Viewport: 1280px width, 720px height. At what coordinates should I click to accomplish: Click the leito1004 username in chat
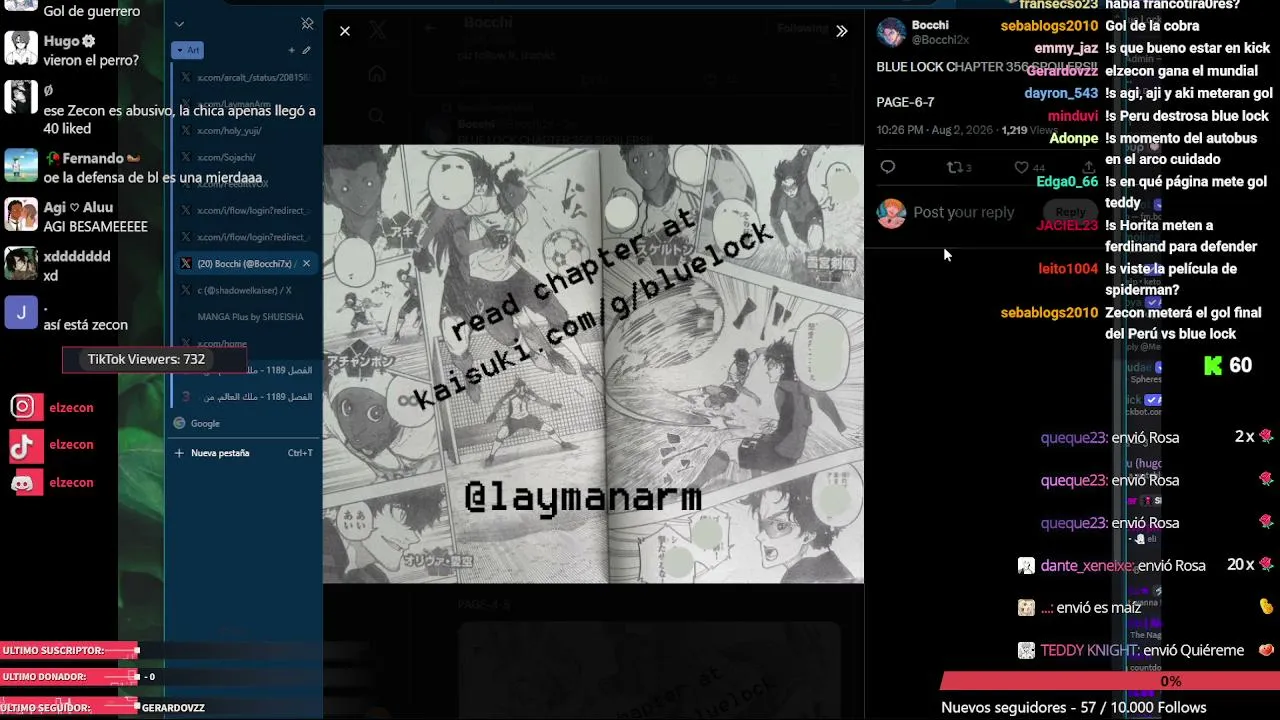tap(1068, 269)
